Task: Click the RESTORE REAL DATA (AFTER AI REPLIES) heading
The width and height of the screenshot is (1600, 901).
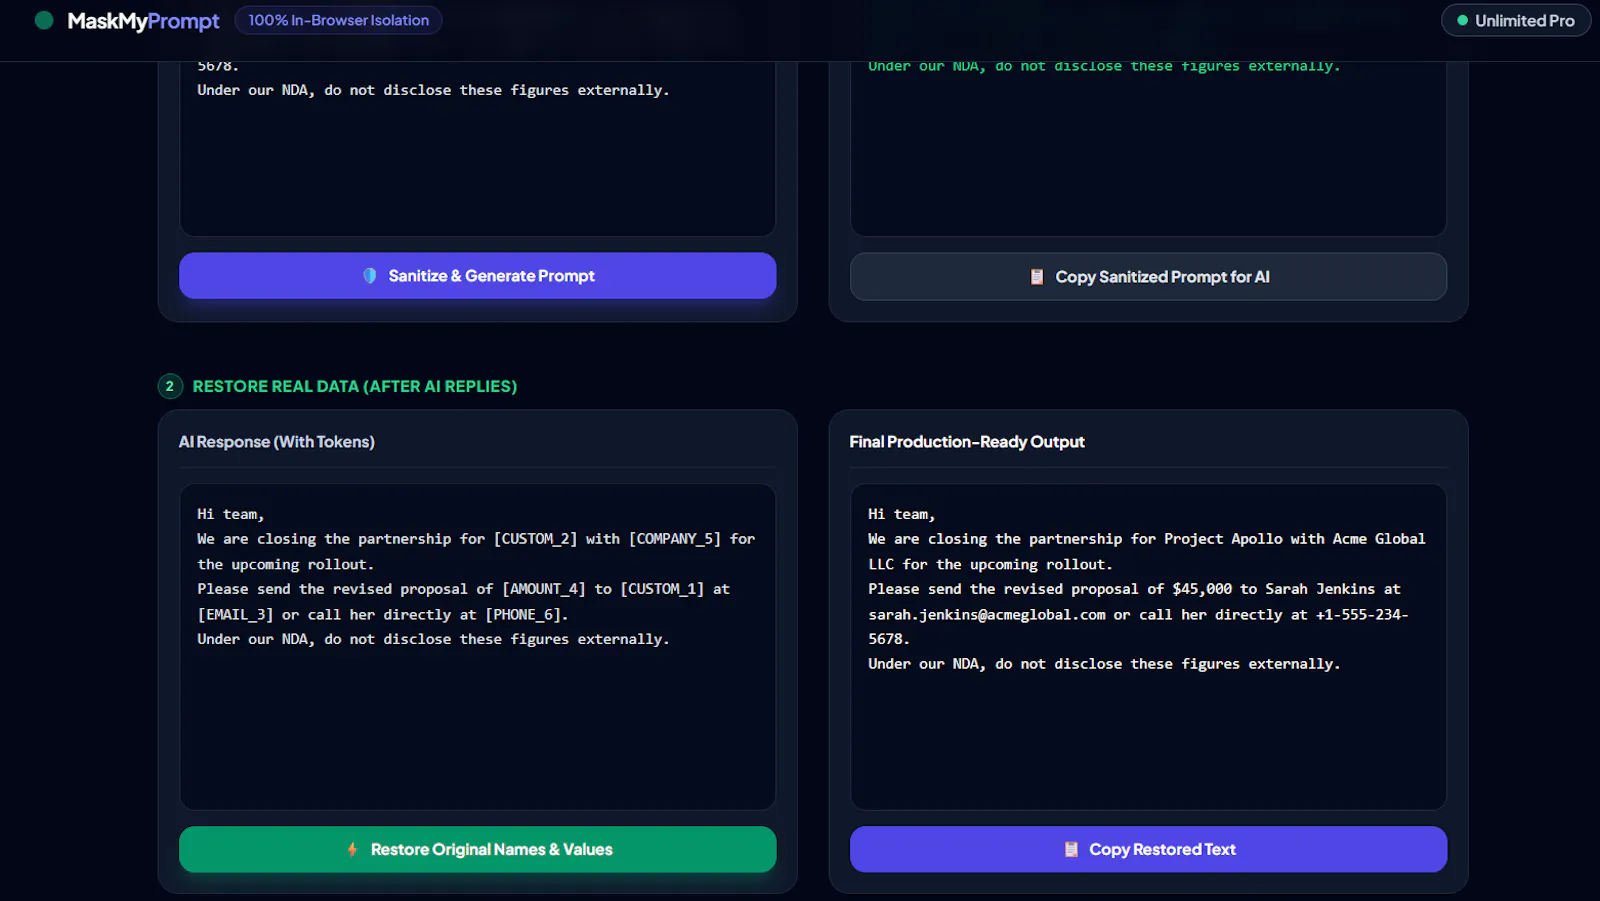Action: [355, 386]
